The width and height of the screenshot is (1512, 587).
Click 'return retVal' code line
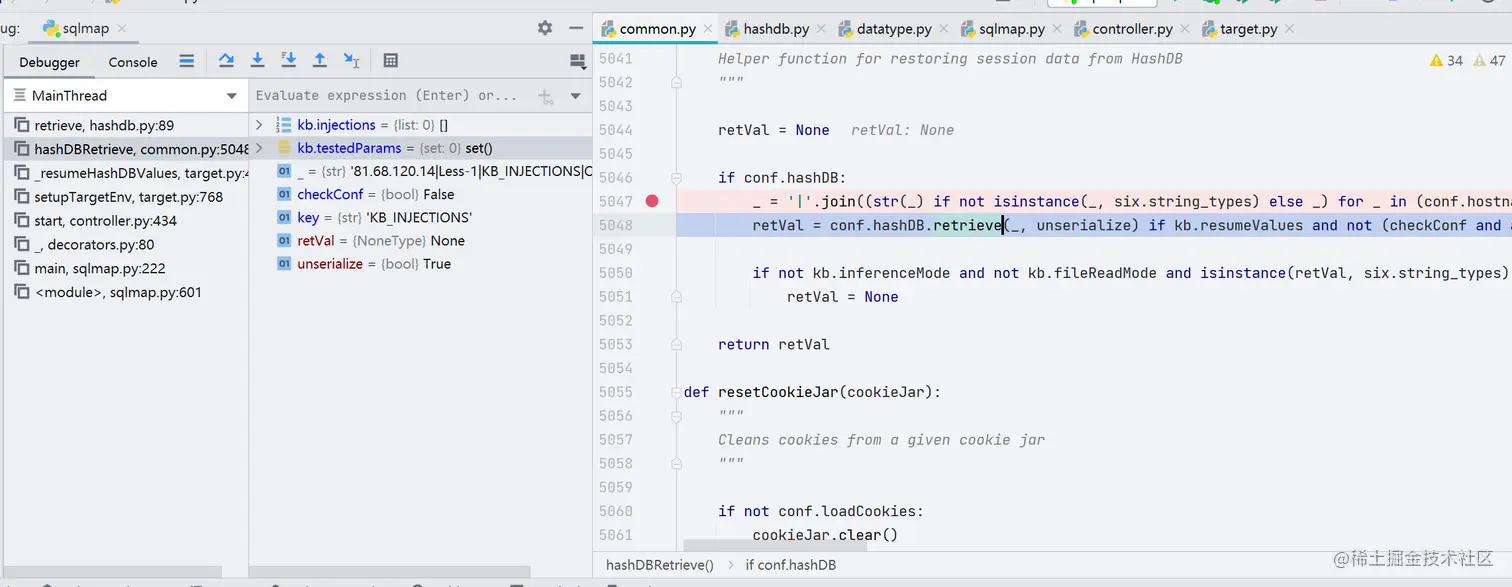pos(774,344)
